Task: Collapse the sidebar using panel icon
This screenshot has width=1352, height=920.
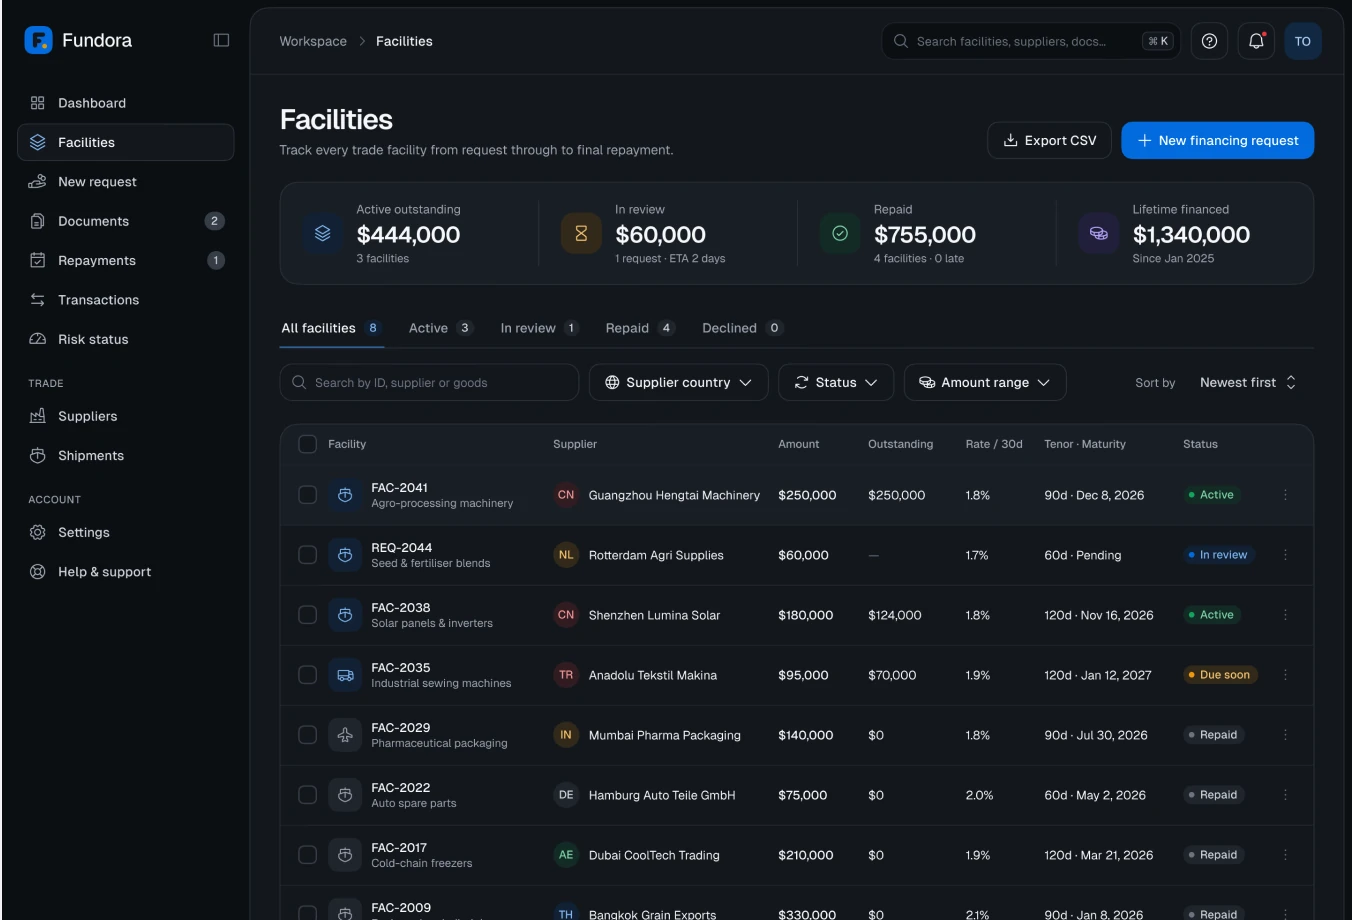Action: pyautogui.click(x=221, y=40)
